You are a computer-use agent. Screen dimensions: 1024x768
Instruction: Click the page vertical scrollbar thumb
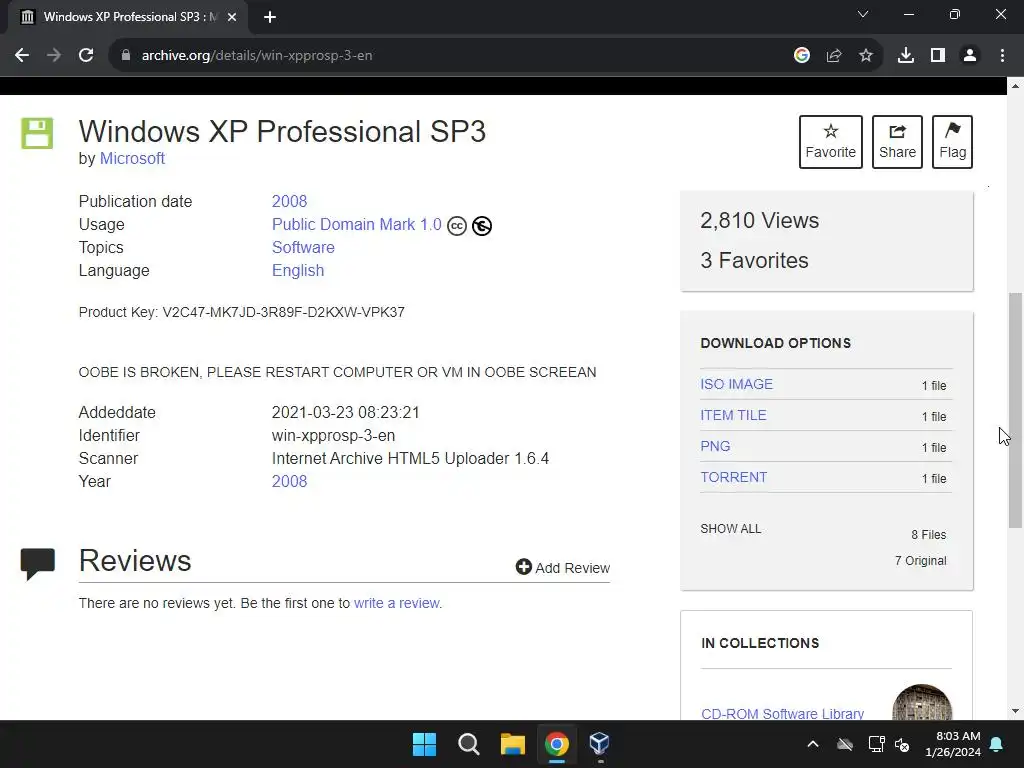coord(1015,409)
